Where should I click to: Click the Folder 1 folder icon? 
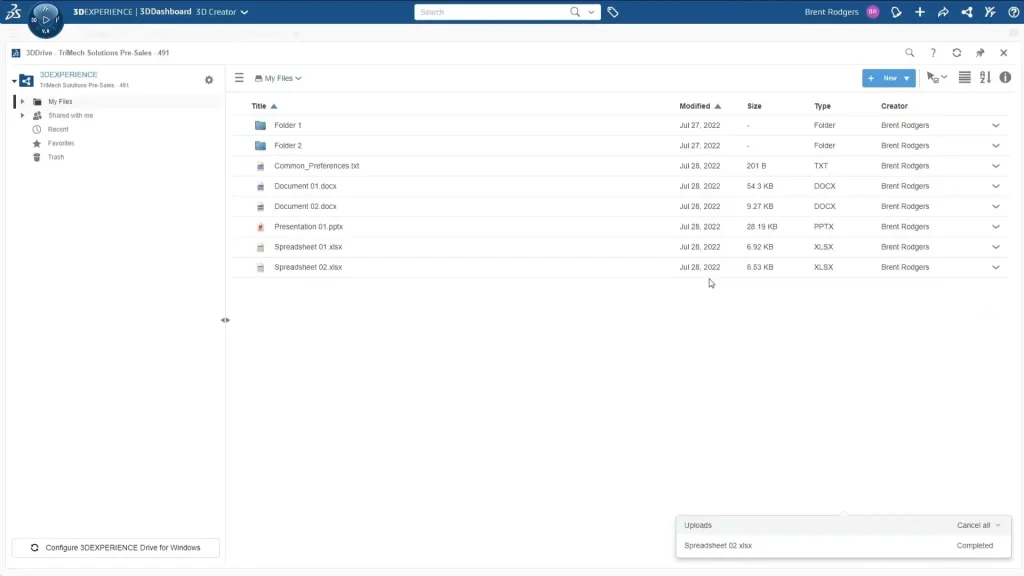[261, 125]
